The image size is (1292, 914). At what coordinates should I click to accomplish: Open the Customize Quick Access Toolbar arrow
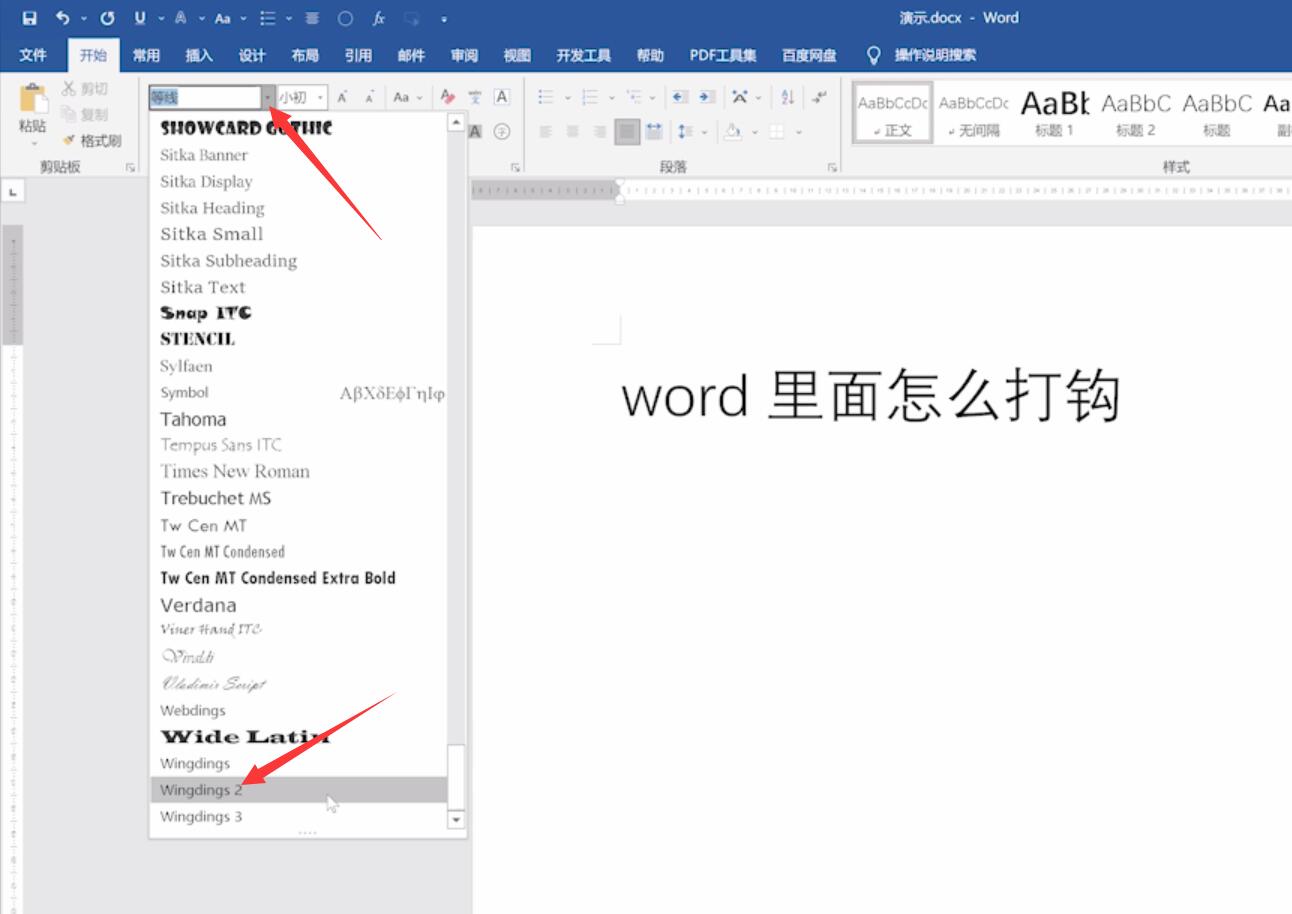pyautogui.click(x=444, y=19)
